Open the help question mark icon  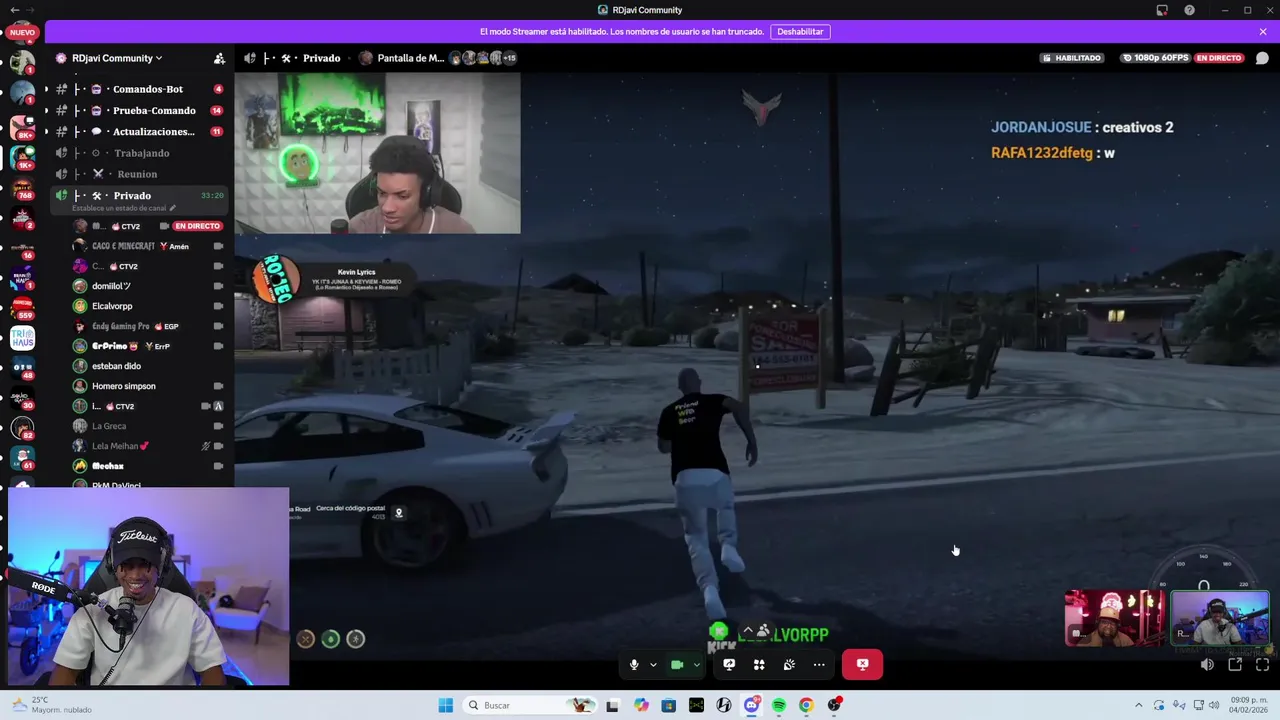click(x=1189, y=10)
